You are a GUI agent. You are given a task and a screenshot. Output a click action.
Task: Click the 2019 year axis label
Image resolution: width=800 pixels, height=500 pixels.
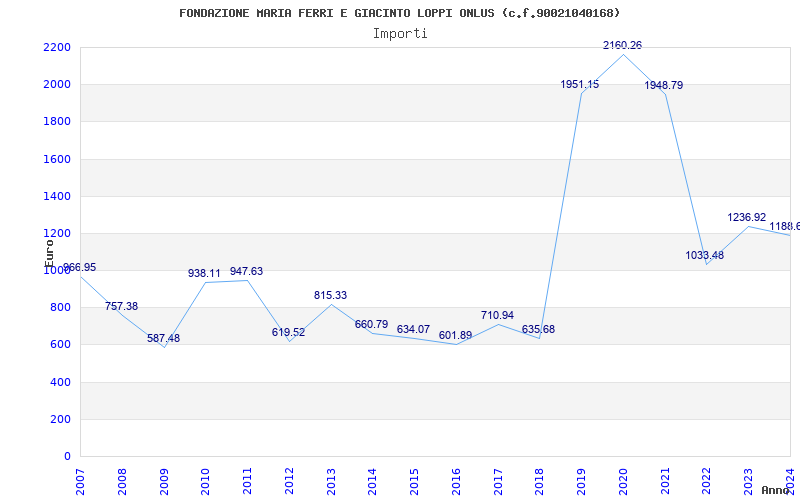point(582,481)
